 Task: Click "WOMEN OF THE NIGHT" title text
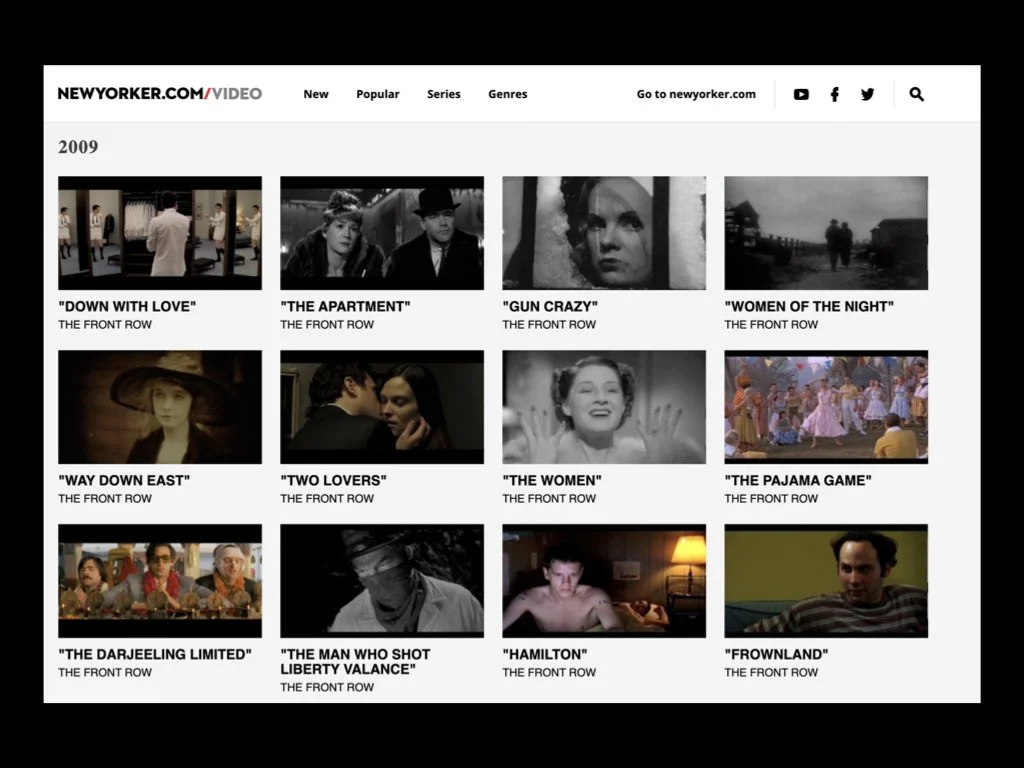809,306
